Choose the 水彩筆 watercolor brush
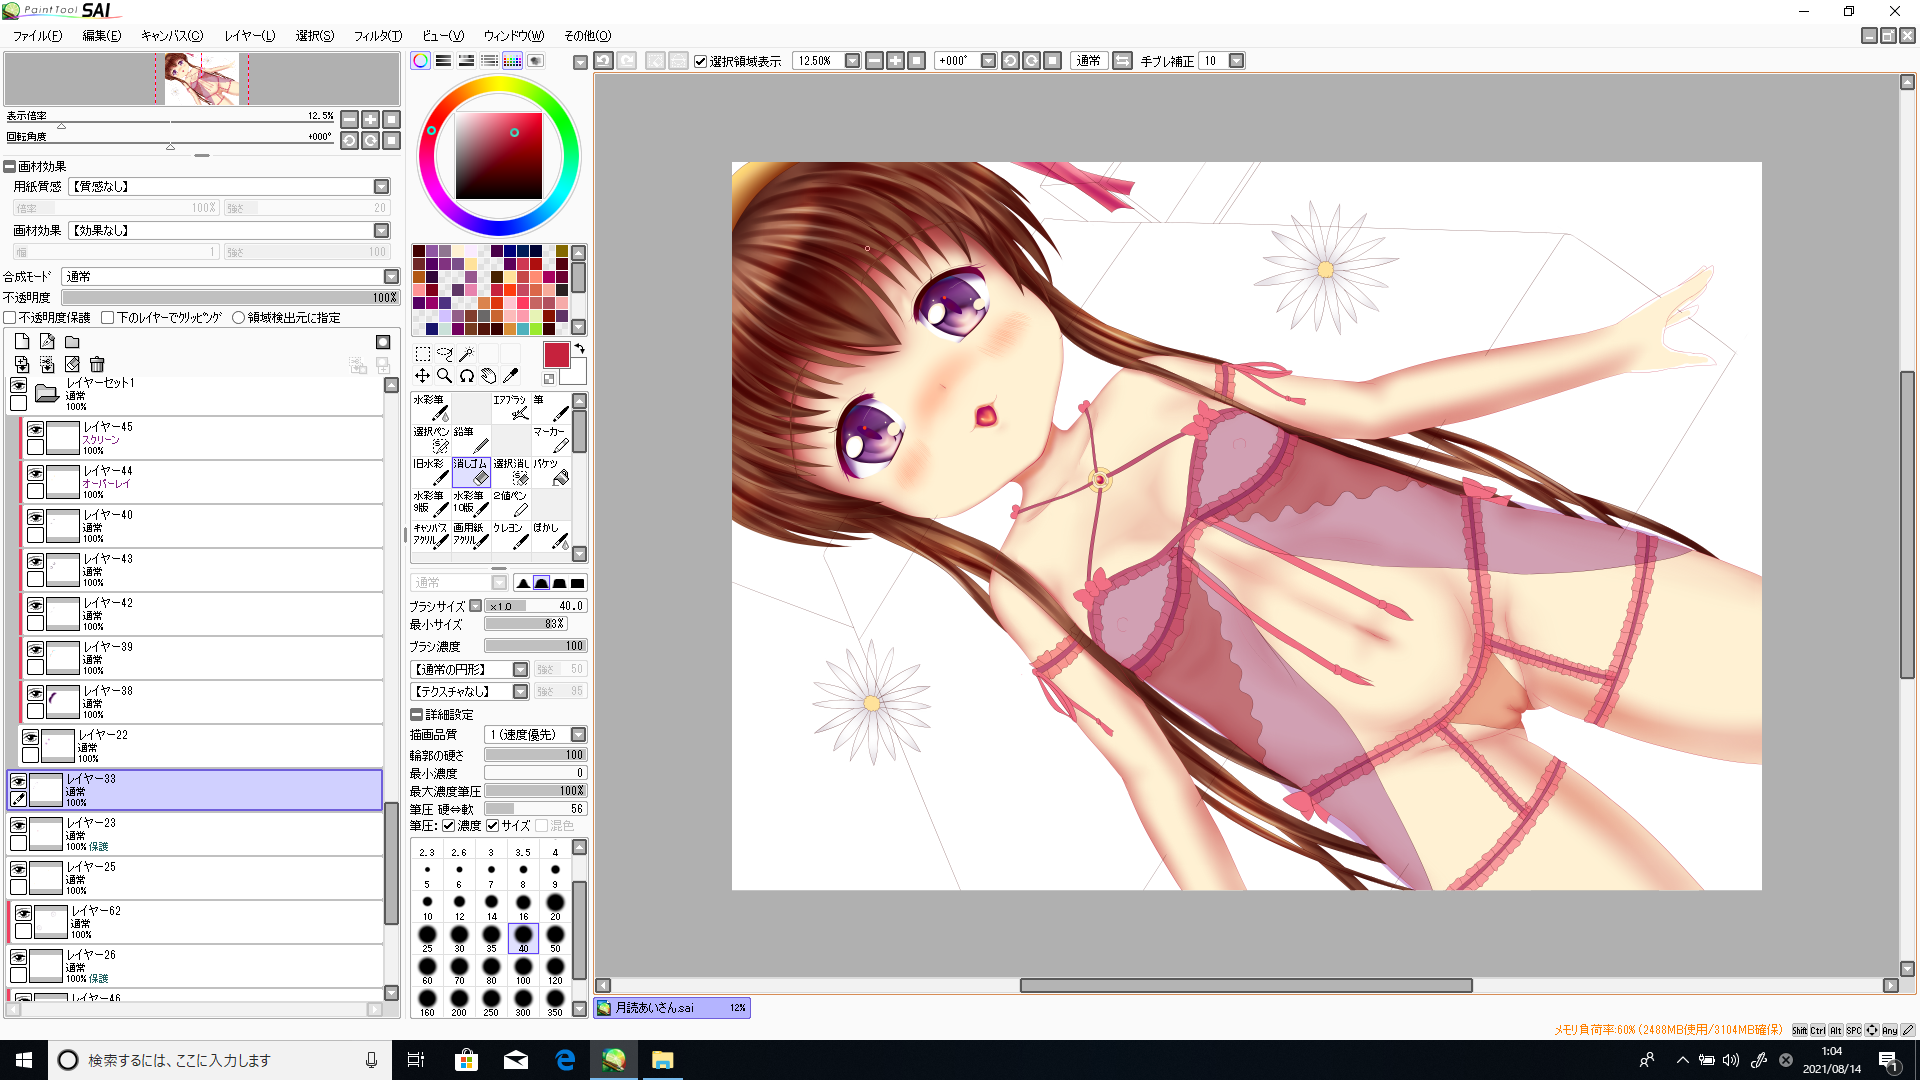The width and height of the screenshot is (1920, 1080). pyautogui.click(x=431, y=408)
